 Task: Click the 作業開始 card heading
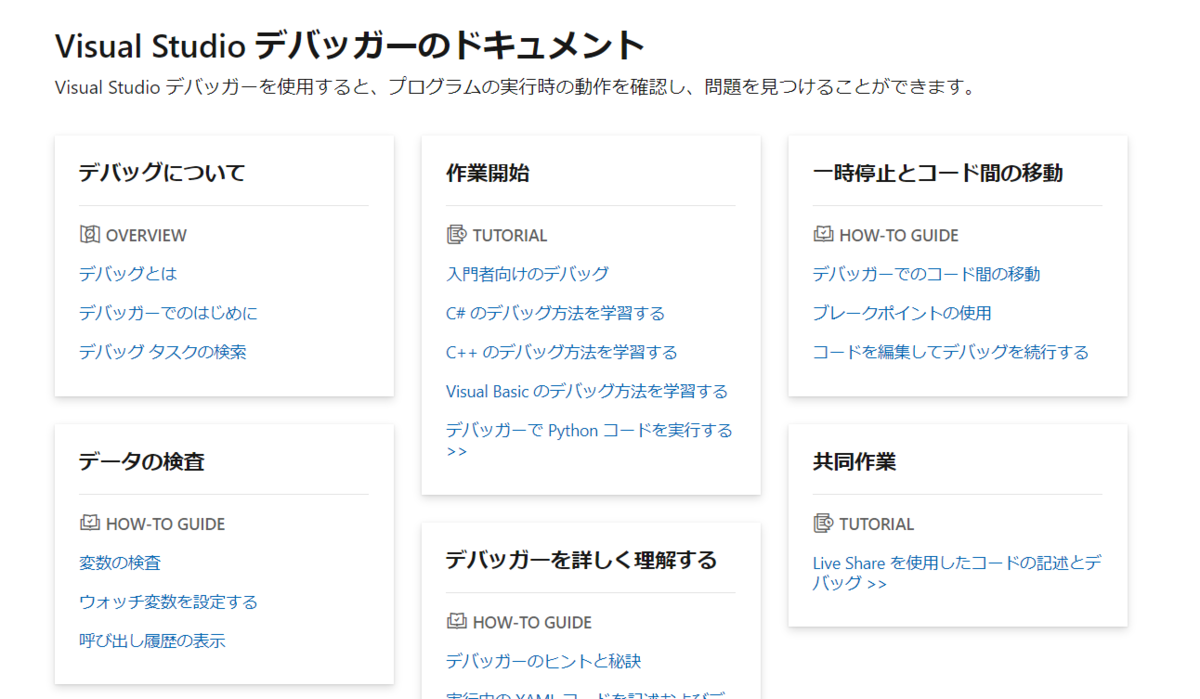click(488, 172)
